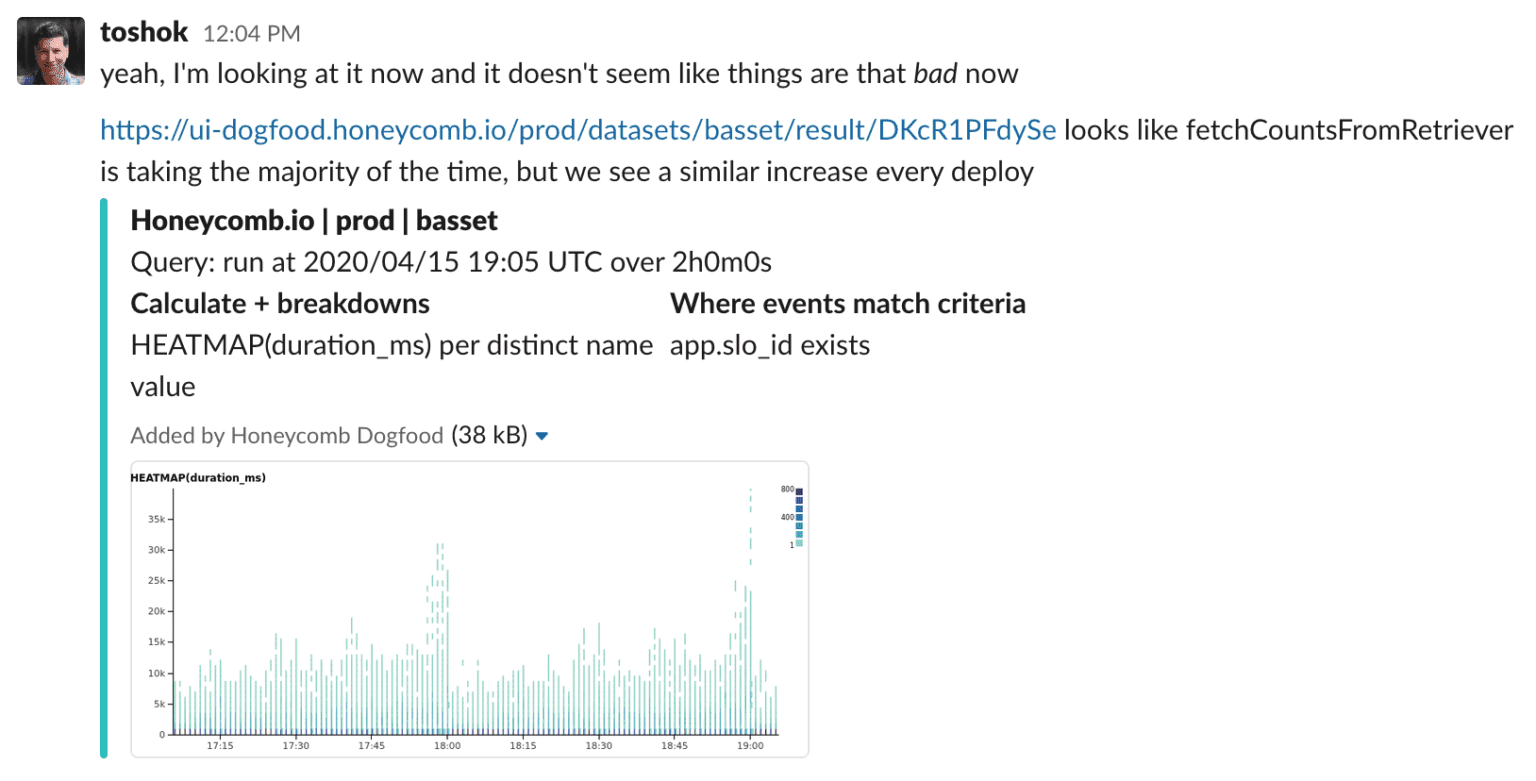Click the 18:00 marker on time axis

pyautogui.click(x=447, y=746)
